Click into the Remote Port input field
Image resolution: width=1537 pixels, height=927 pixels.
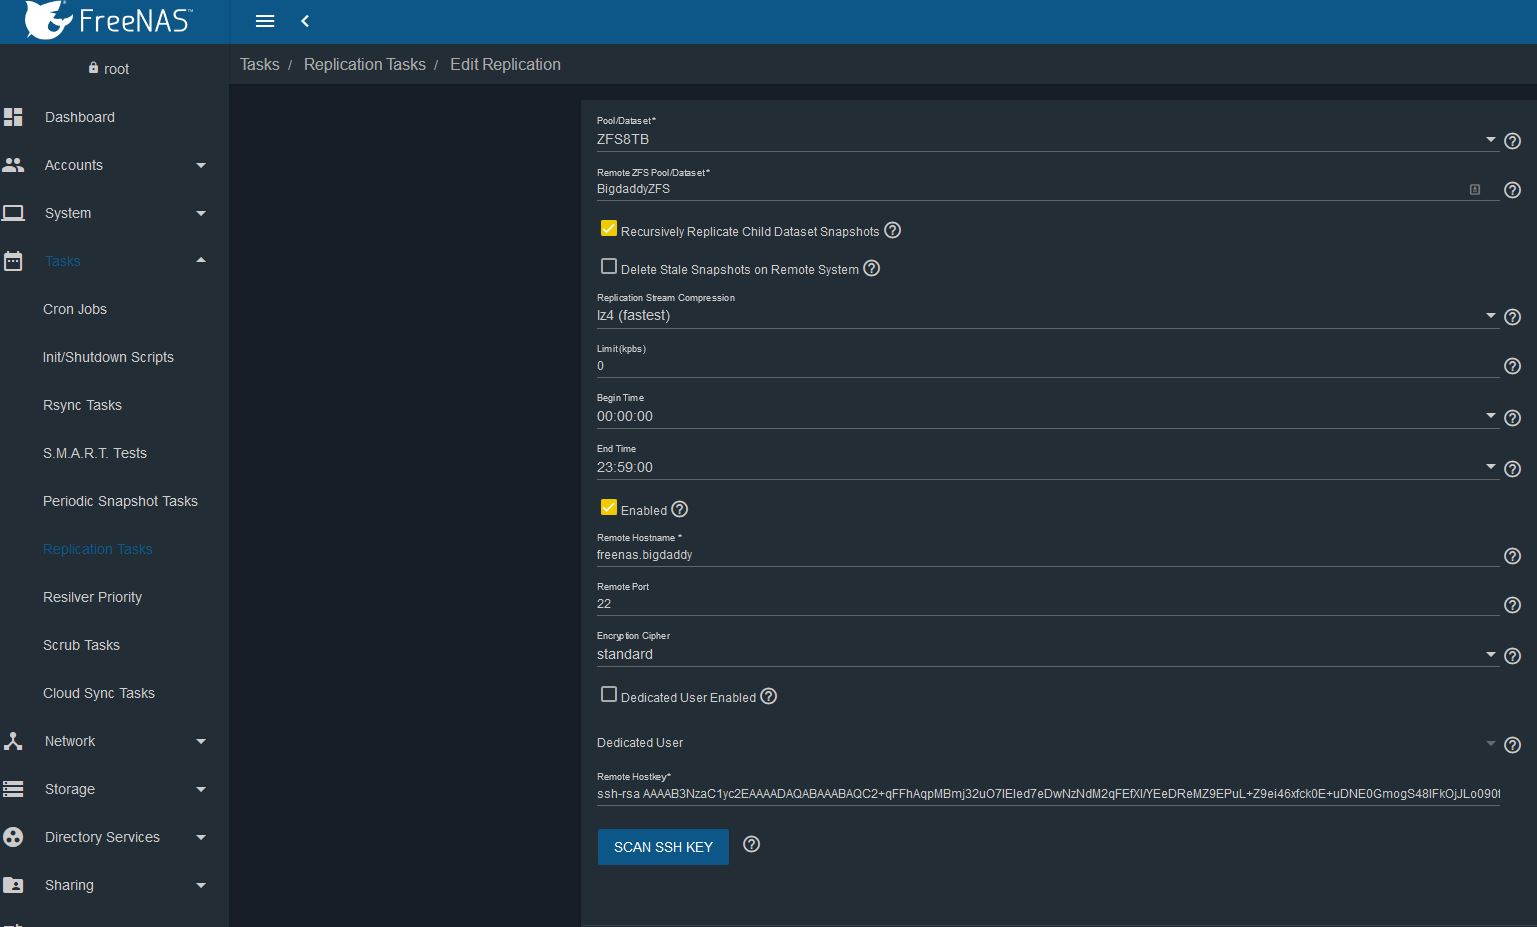coord(1045,604)
